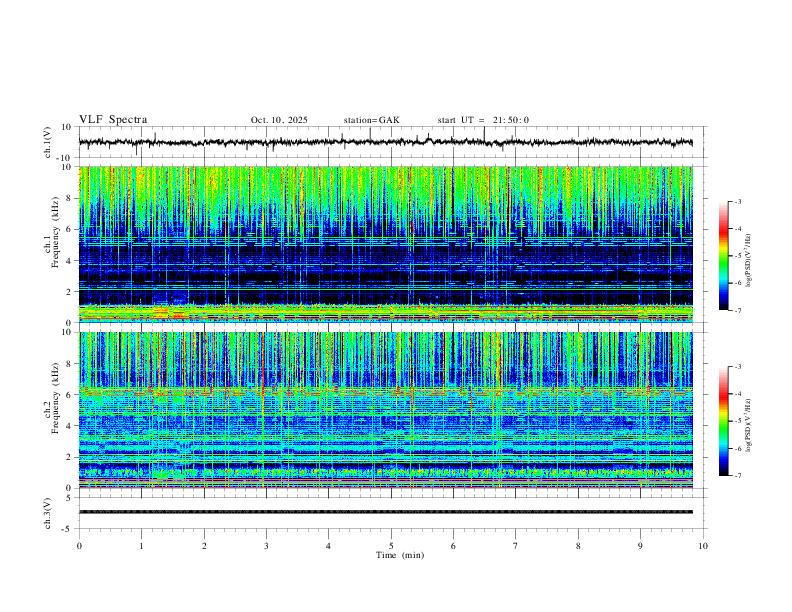Screen dimensions: 792x612
Task: Click the lower colorbar log(PSD) label
Action: tap(749, 425)
